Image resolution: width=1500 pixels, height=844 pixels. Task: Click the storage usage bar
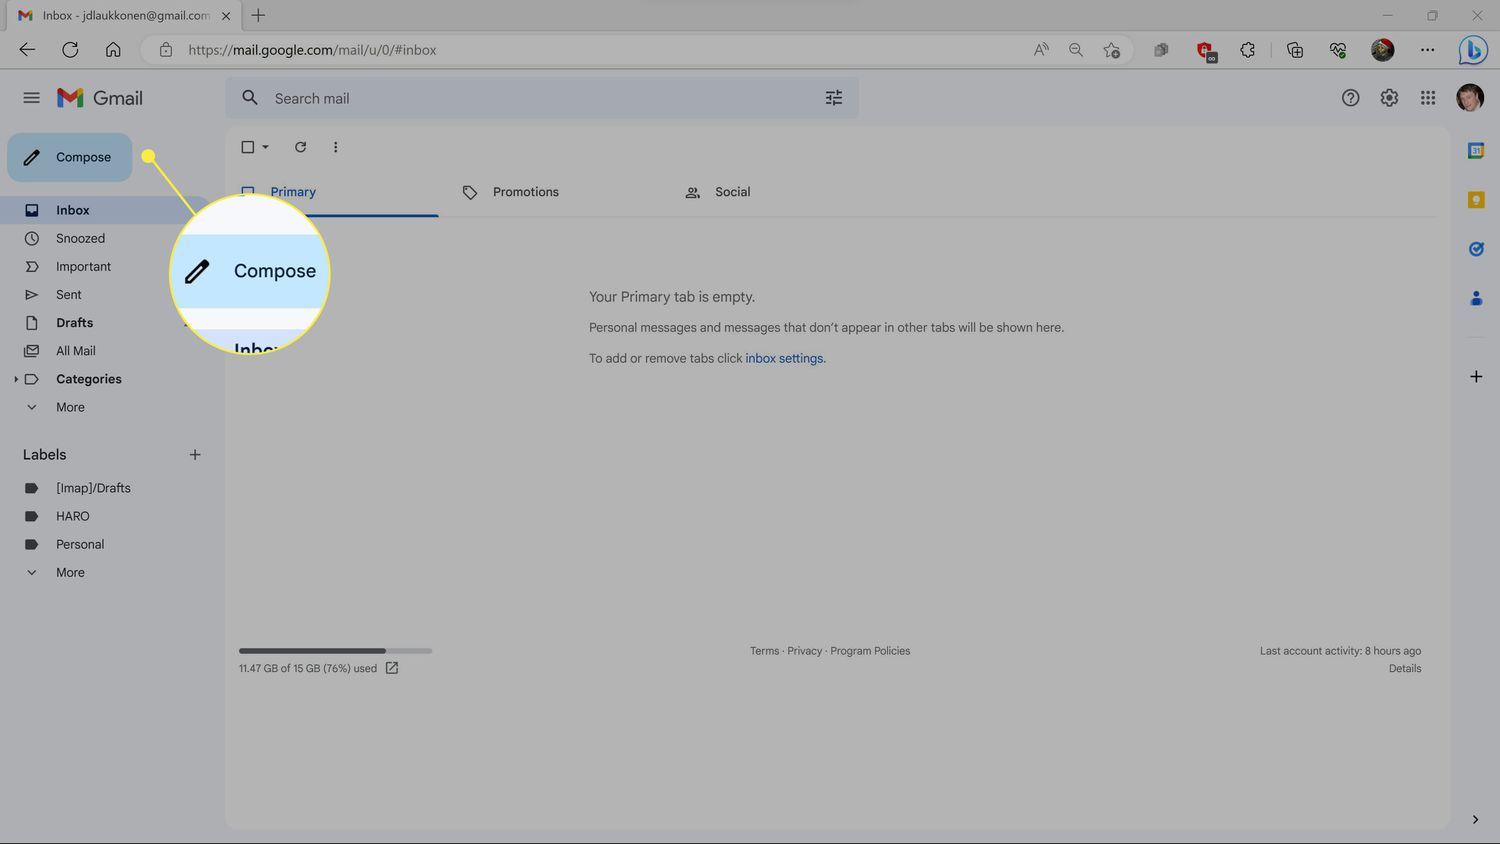point(335,651)
